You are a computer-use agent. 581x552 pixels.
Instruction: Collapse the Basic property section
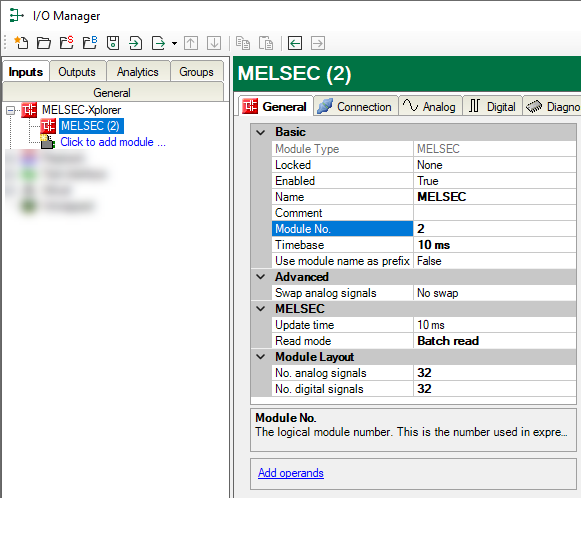(261, 132)
